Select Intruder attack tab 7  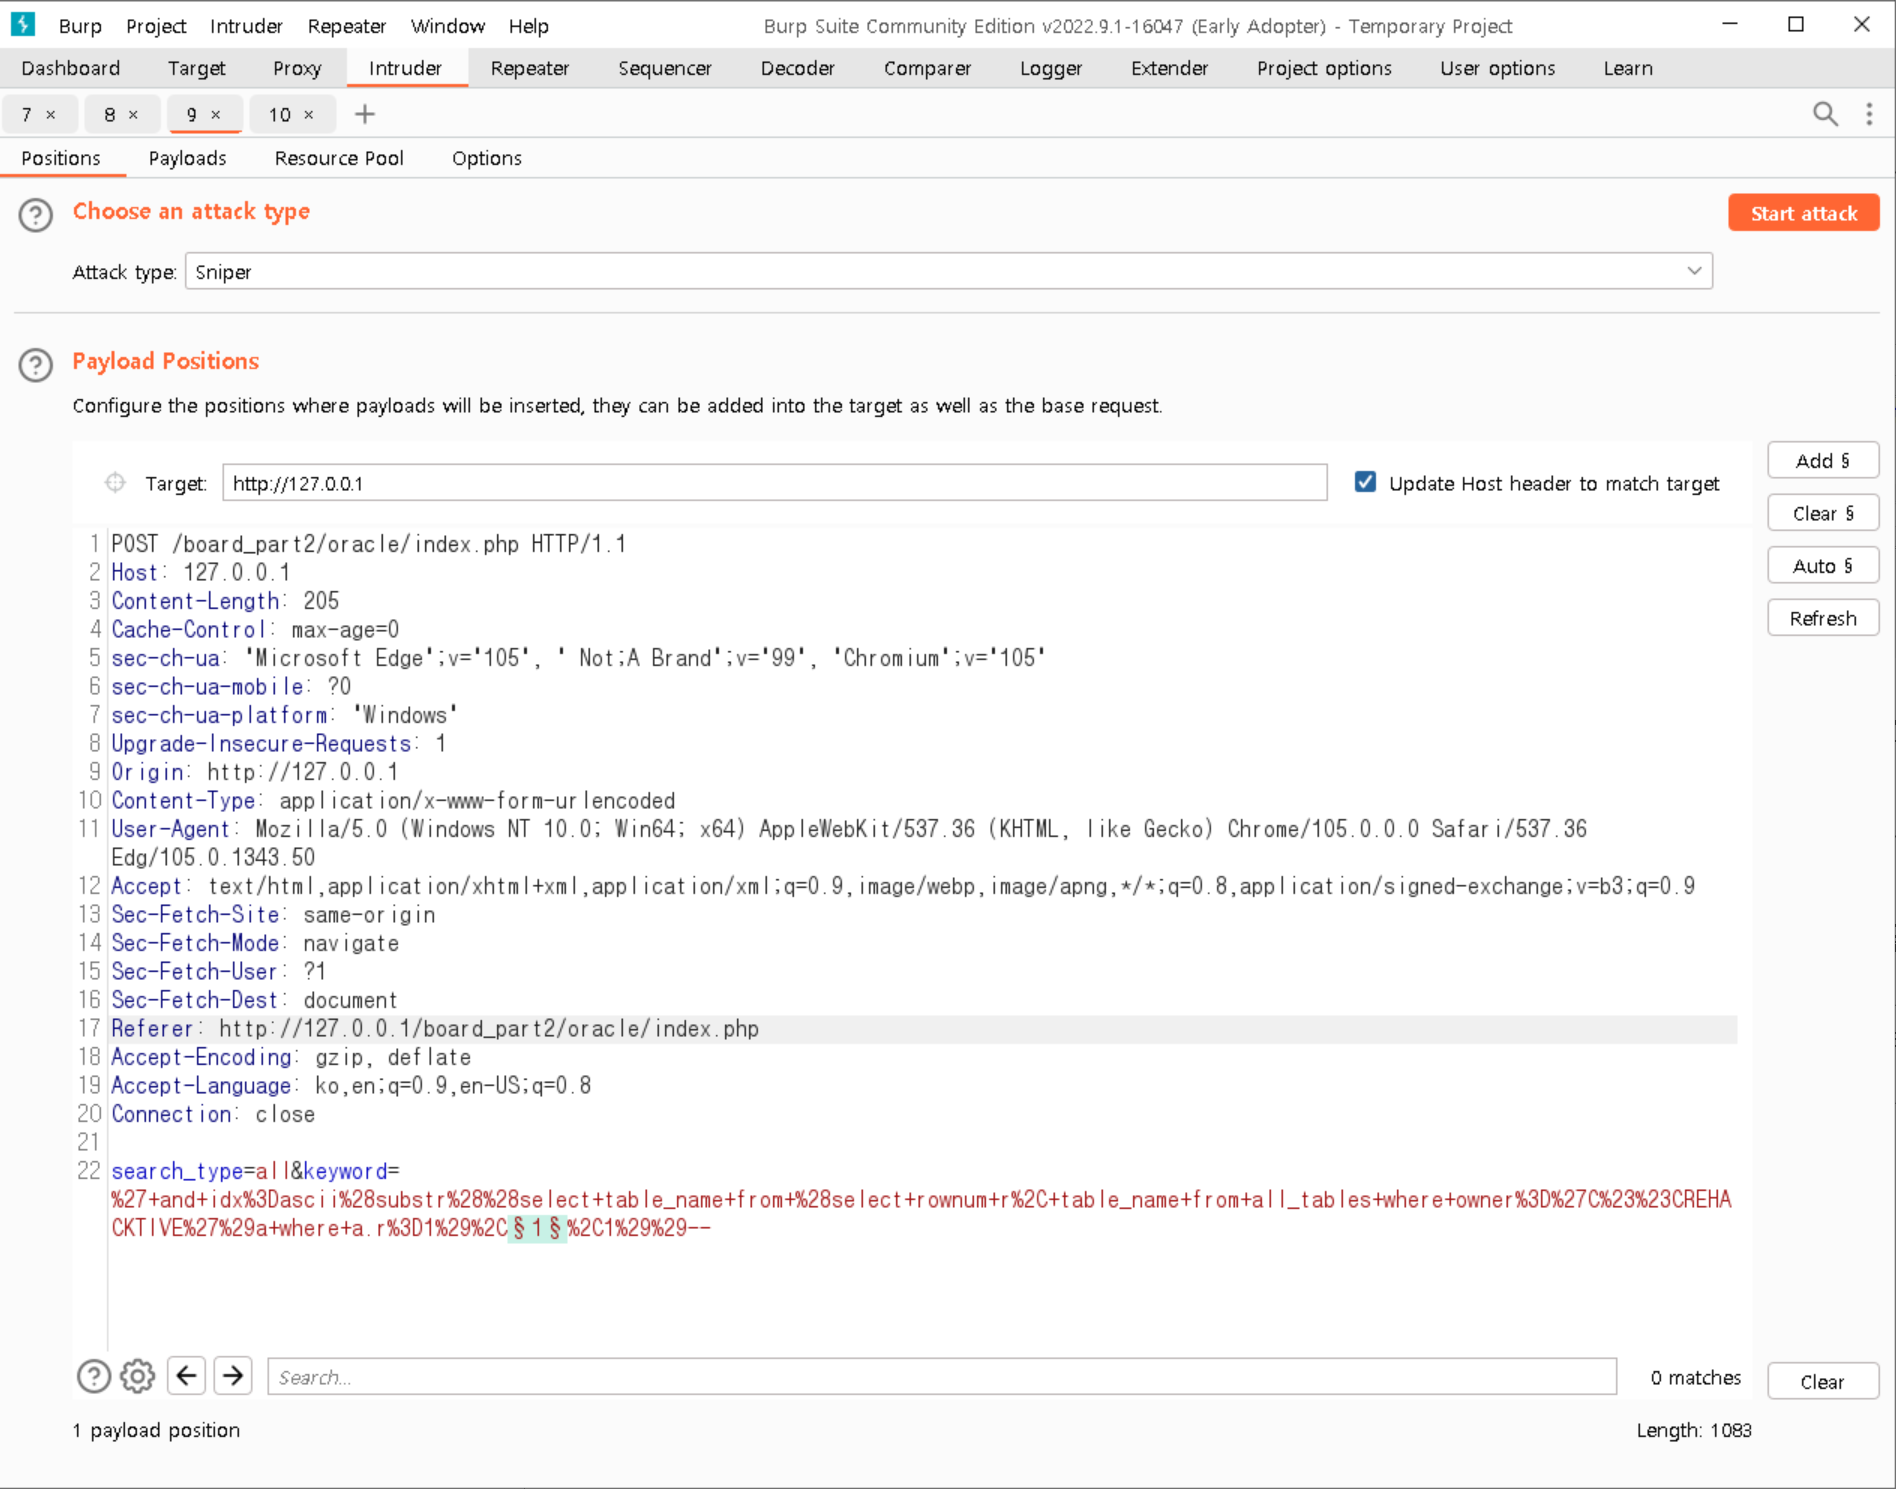click(x=27, y=115)
